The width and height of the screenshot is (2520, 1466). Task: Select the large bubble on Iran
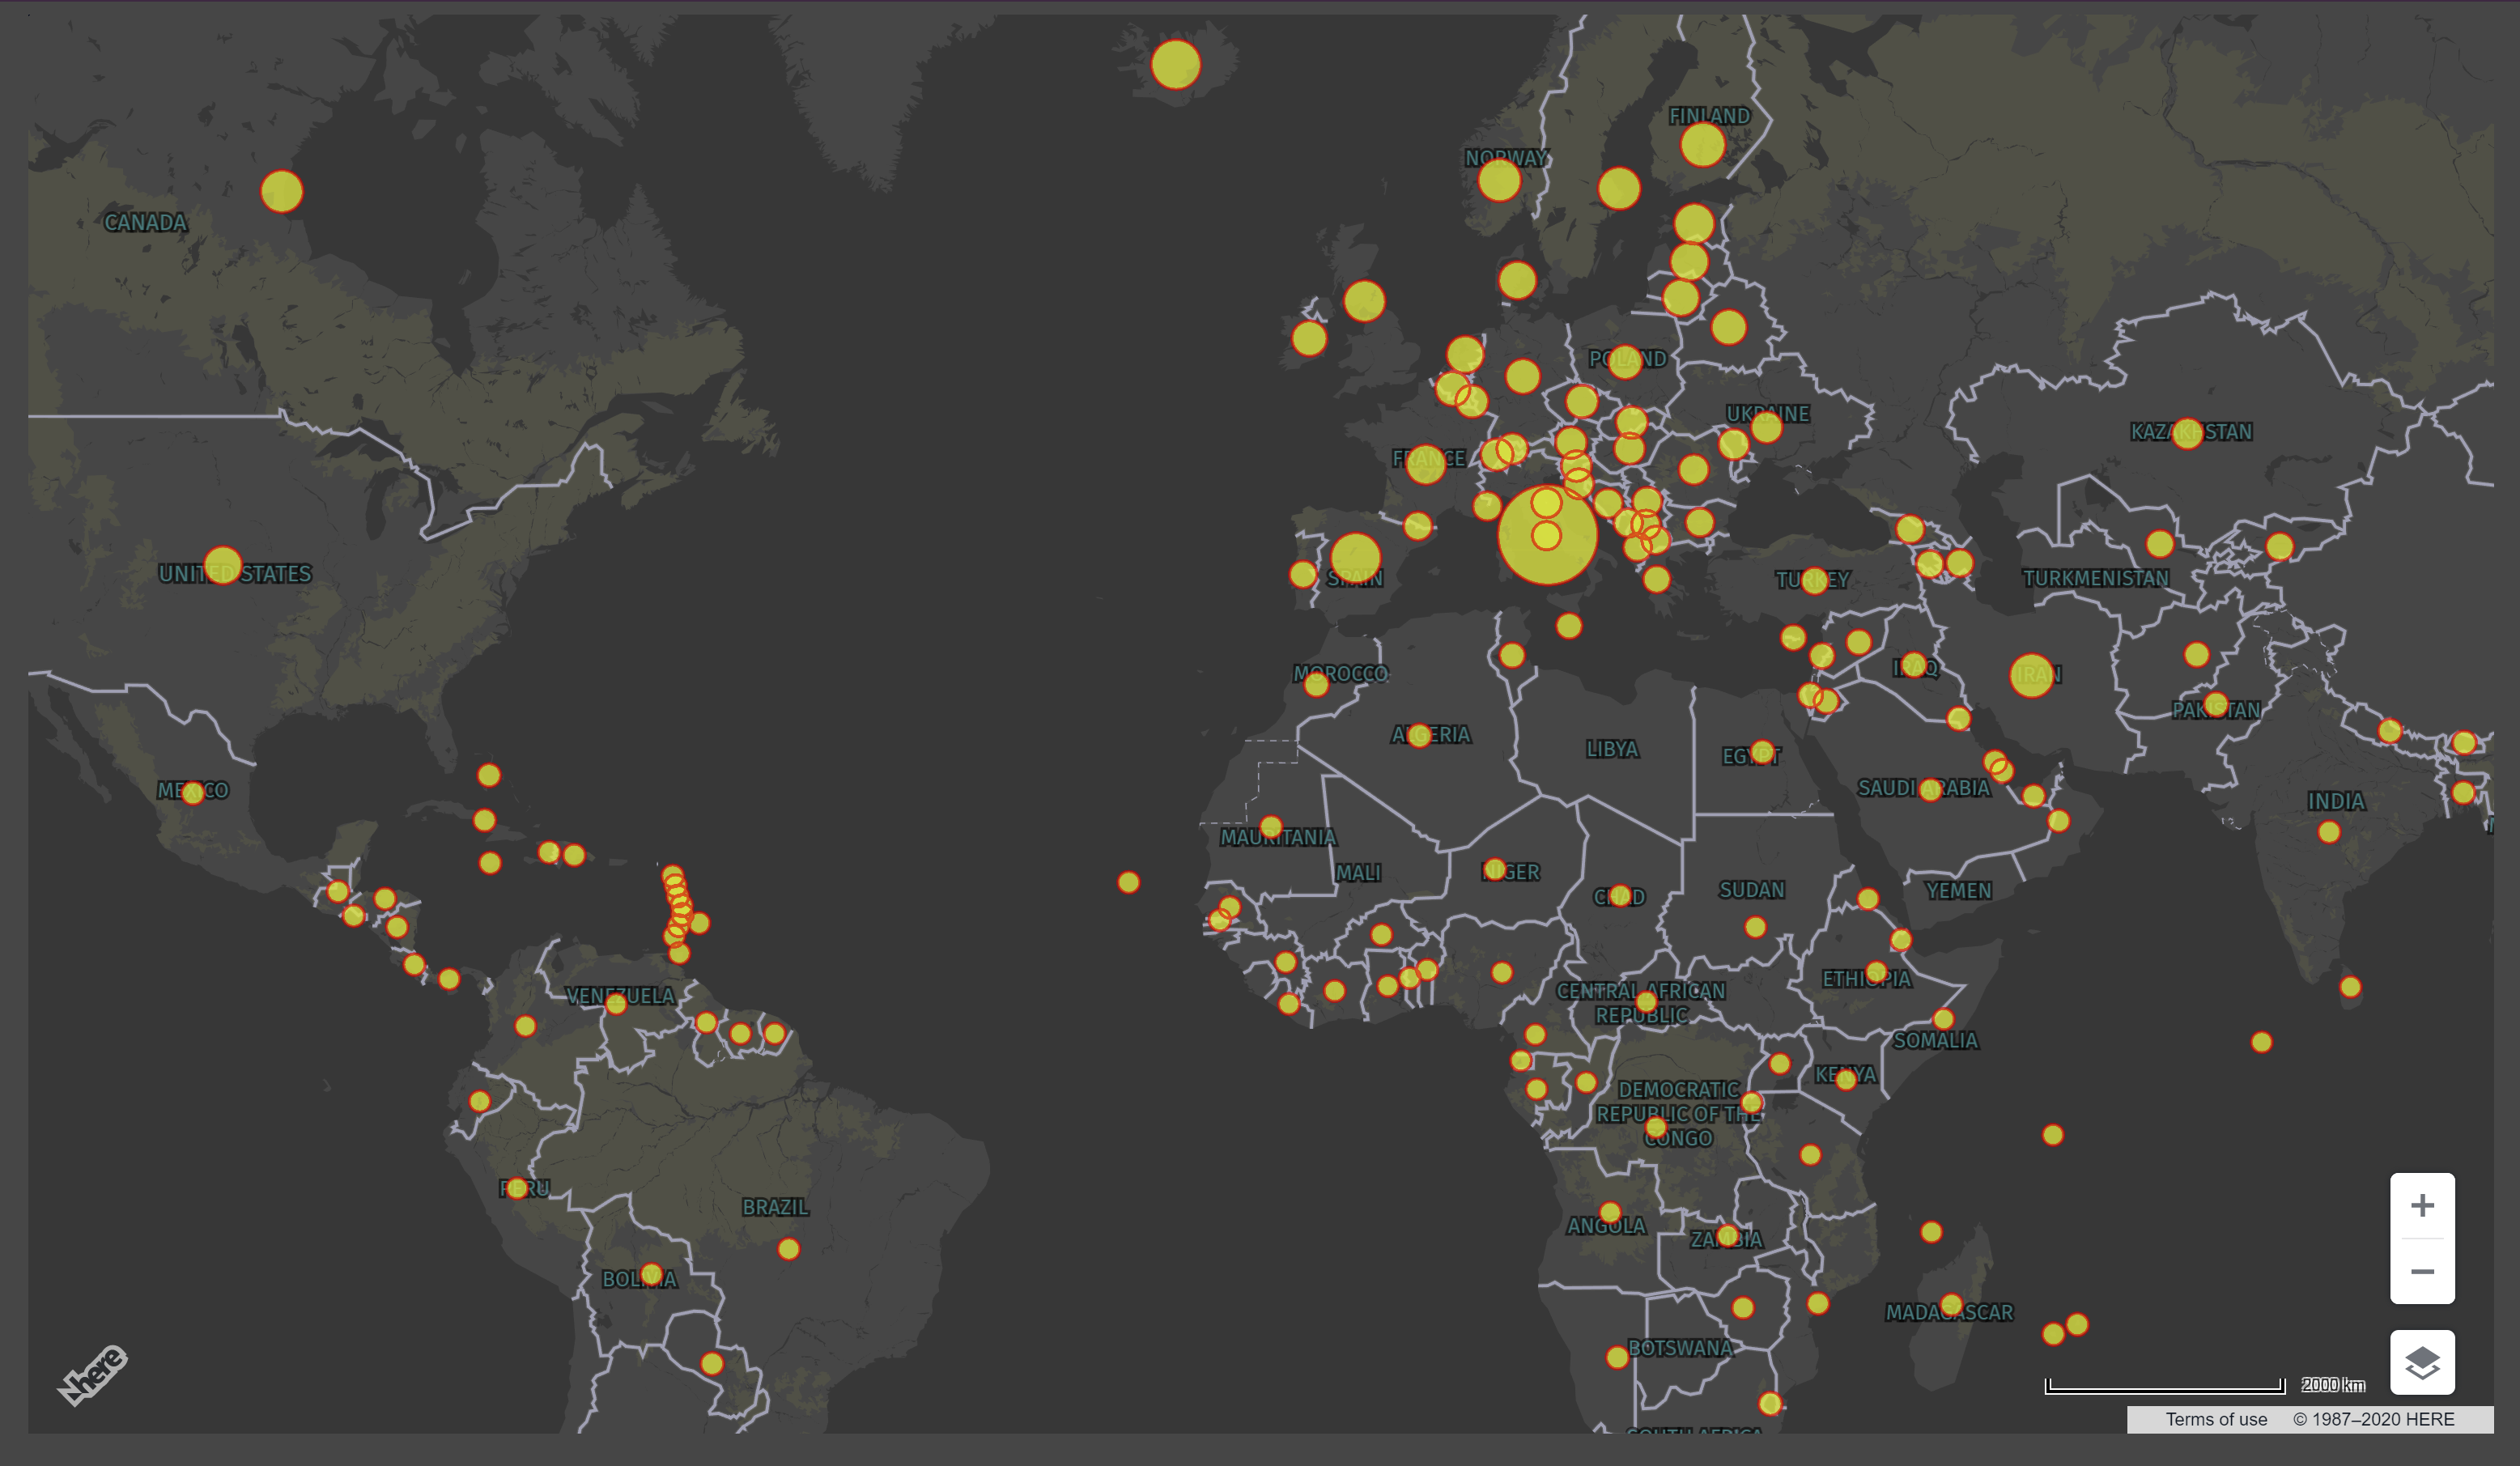[x=2031, y=676]
